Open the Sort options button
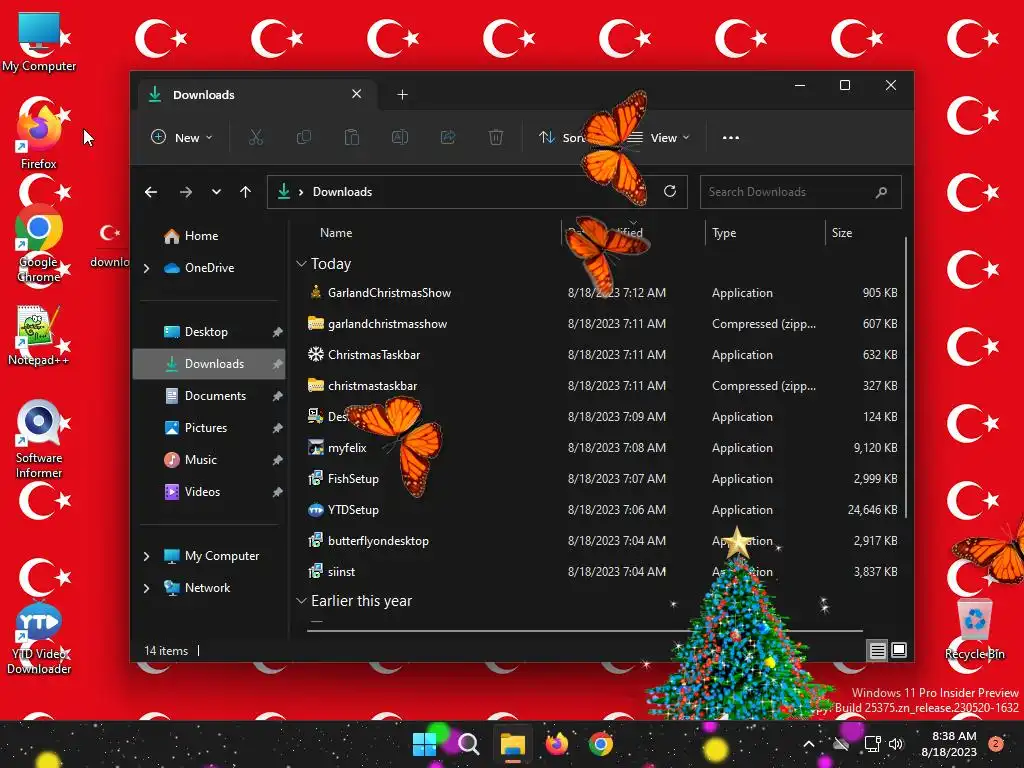The width and height of the screenshot is (1024, 768). (562, 137)
